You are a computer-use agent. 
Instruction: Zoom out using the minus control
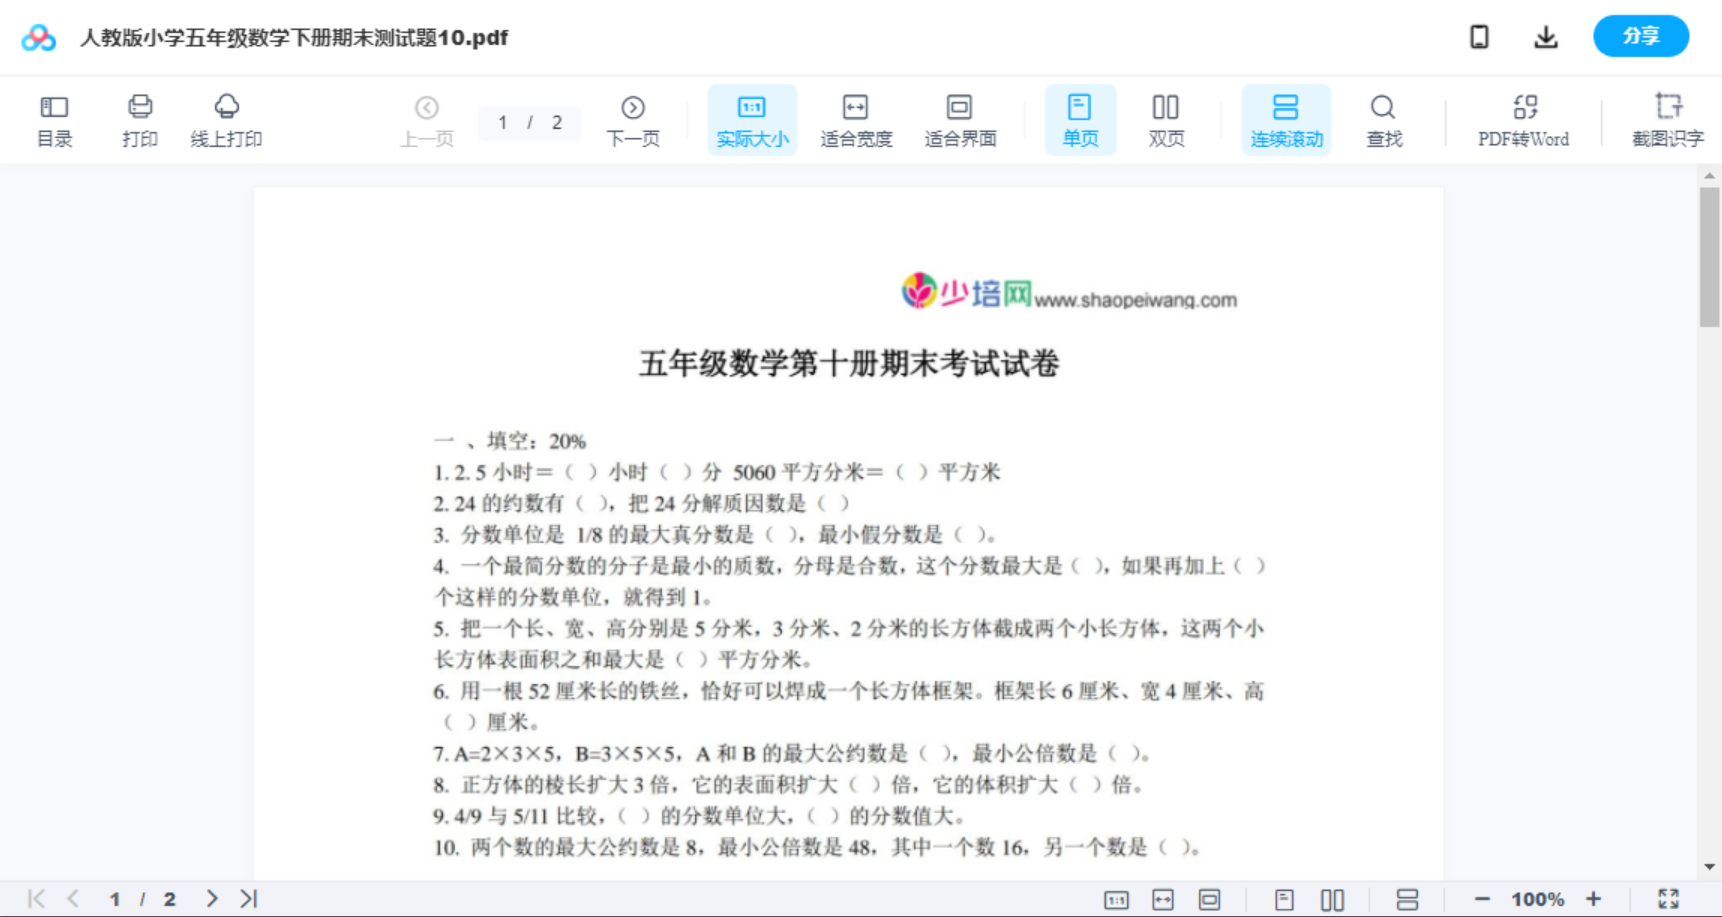[1480, 897]
